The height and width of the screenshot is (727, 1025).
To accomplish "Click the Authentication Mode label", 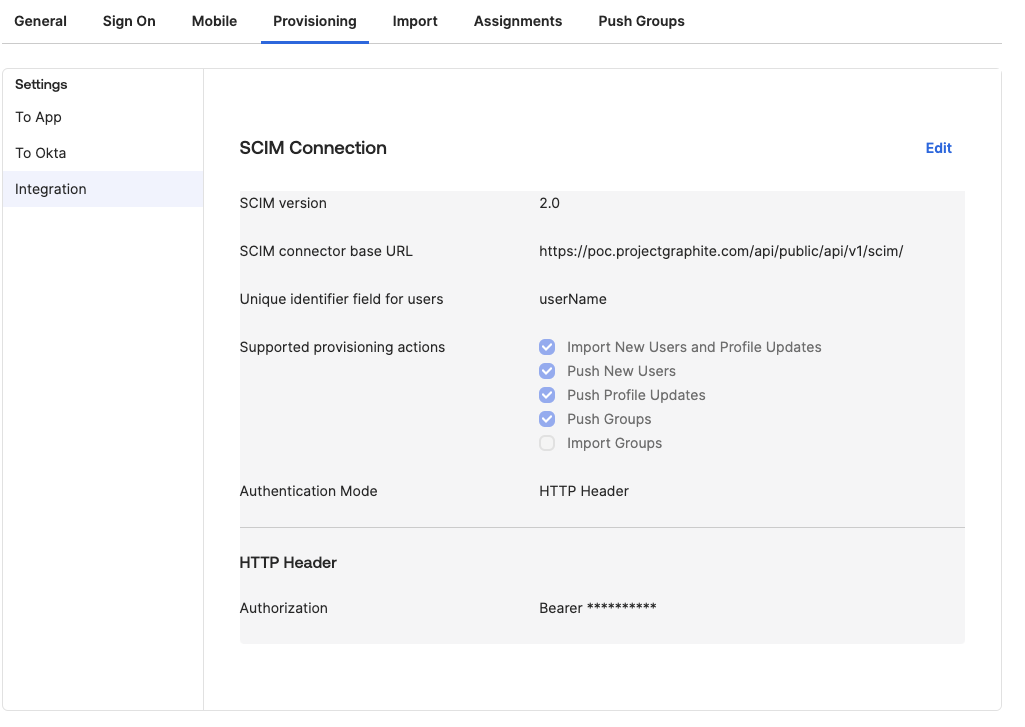I will (309, 491).
